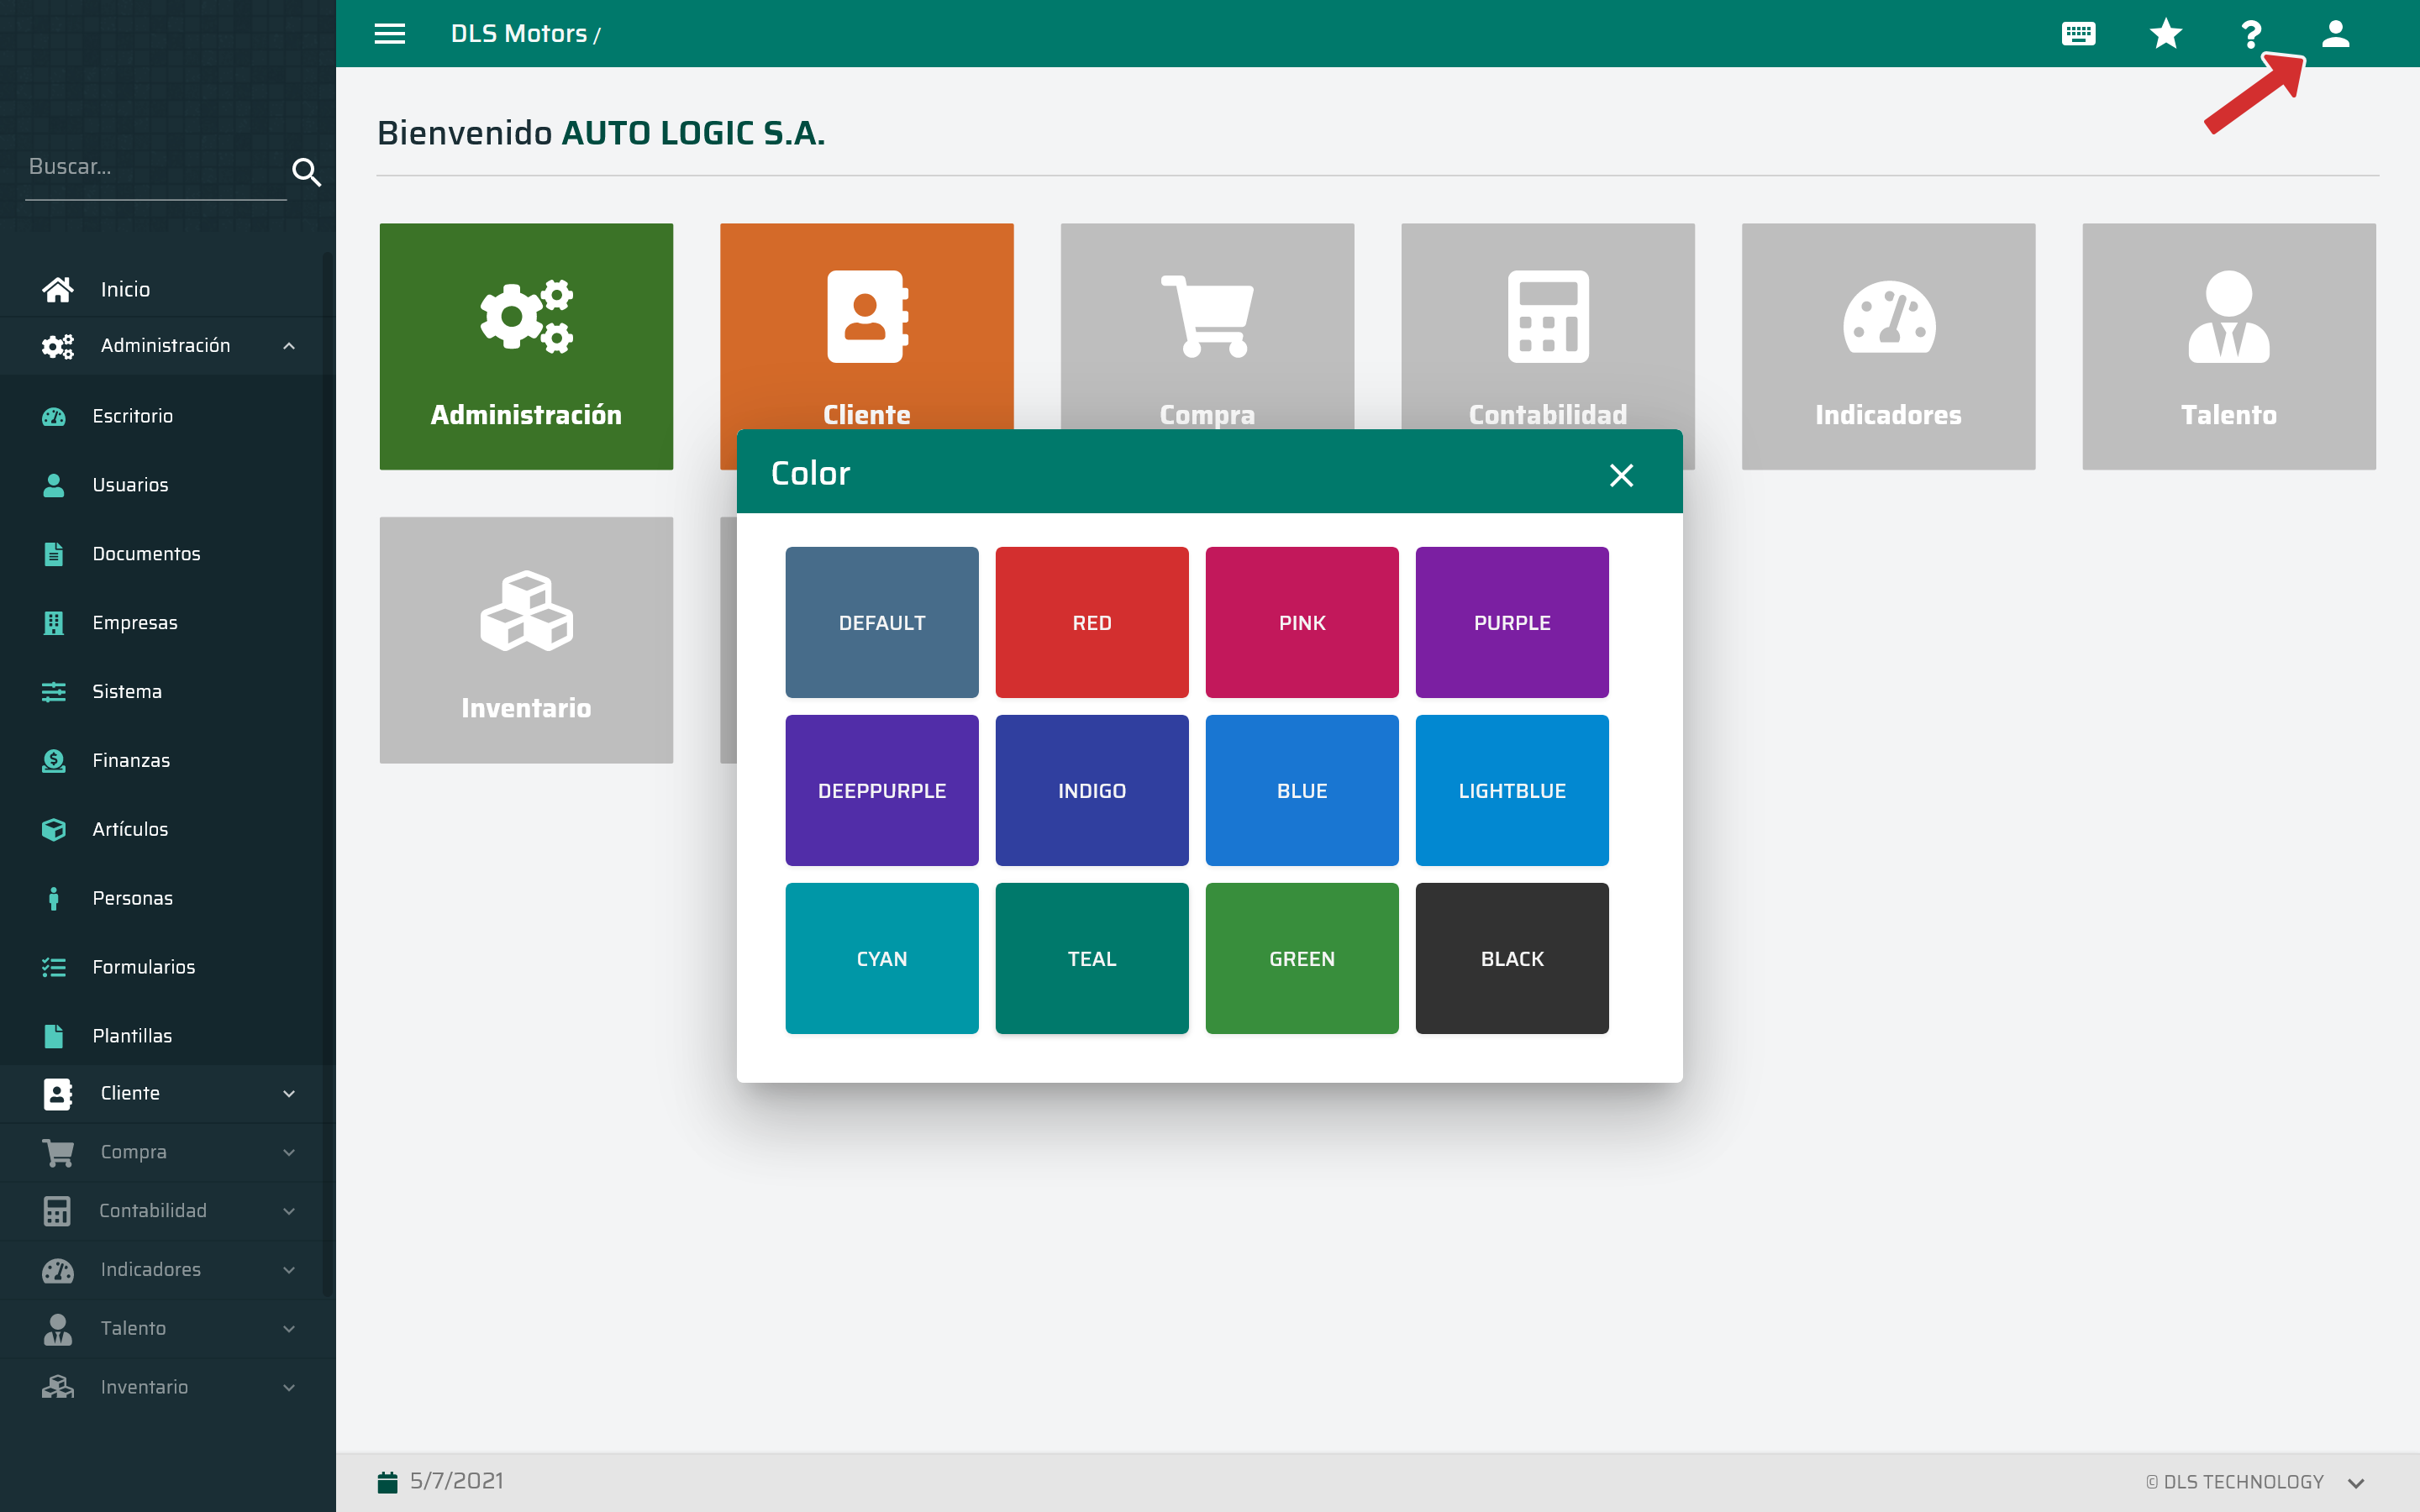The image size is (2420, 1512).
Task: Open Usuarios in the sidebar menu
Action: click(130, 485)
